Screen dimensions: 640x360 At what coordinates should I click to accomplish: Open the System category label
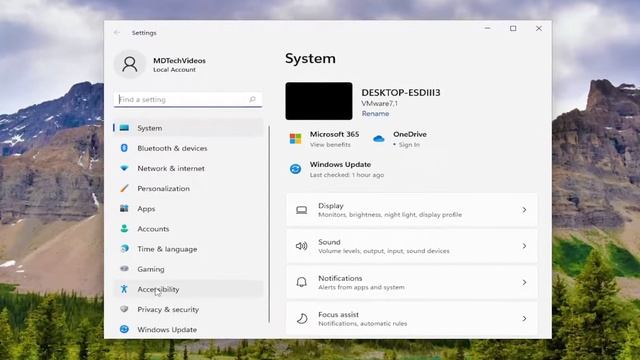click(149, 128)
